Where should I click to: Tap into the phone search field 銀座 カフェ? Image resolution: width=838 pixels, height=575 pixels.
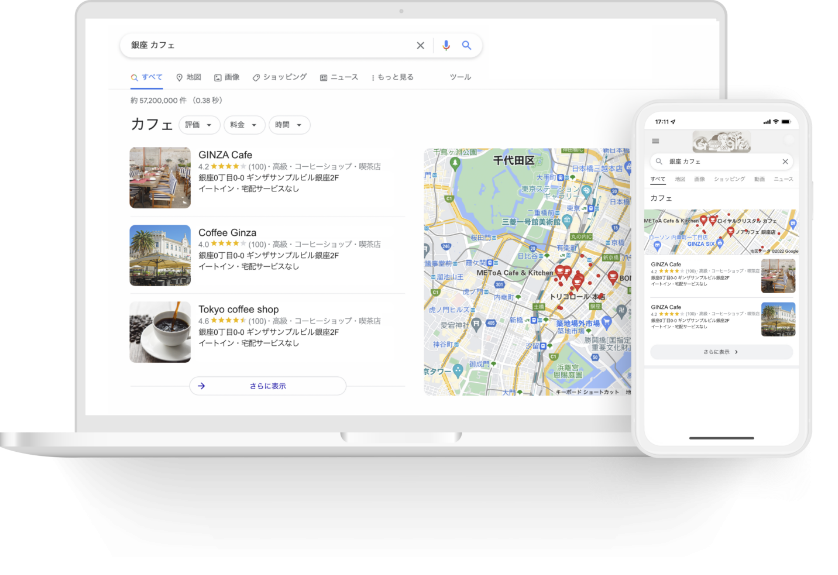pos(721,161)
